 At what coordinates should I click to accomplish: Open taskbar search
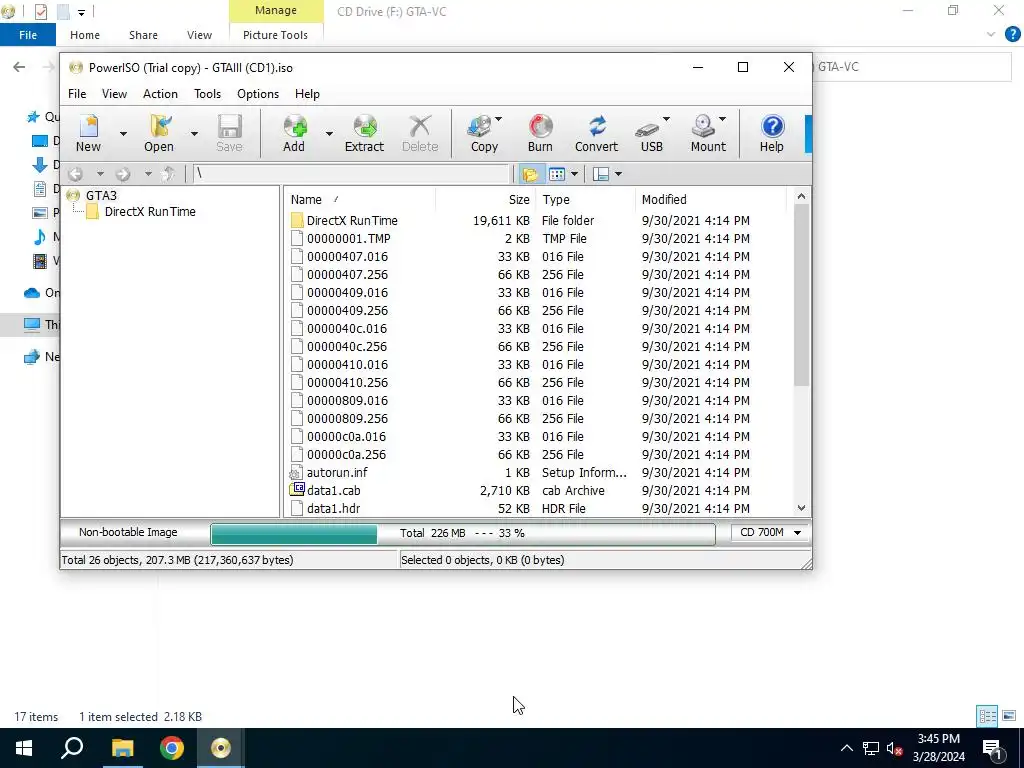click(72, 748)
